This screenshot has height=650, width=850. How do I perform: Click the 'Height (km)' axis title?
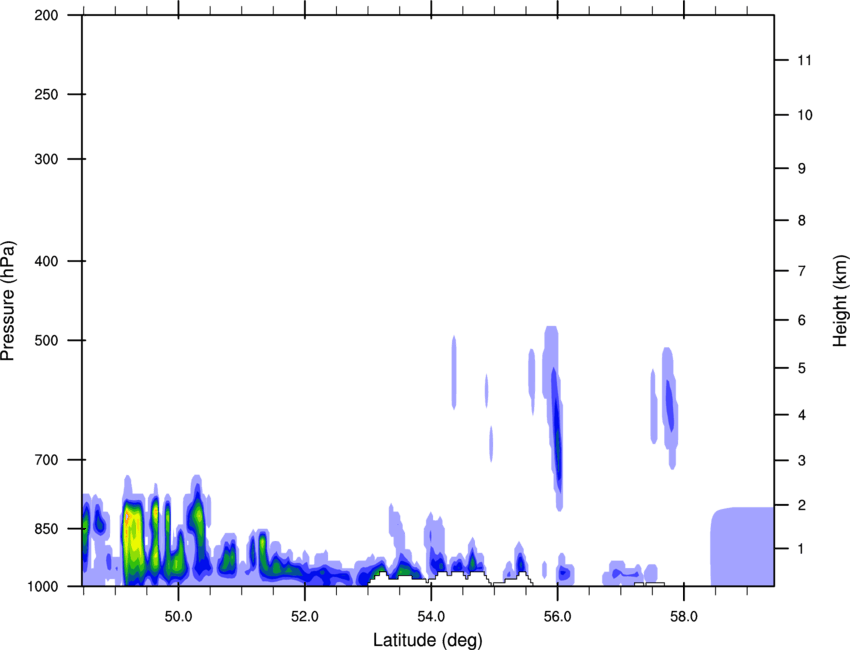(840, 300)
